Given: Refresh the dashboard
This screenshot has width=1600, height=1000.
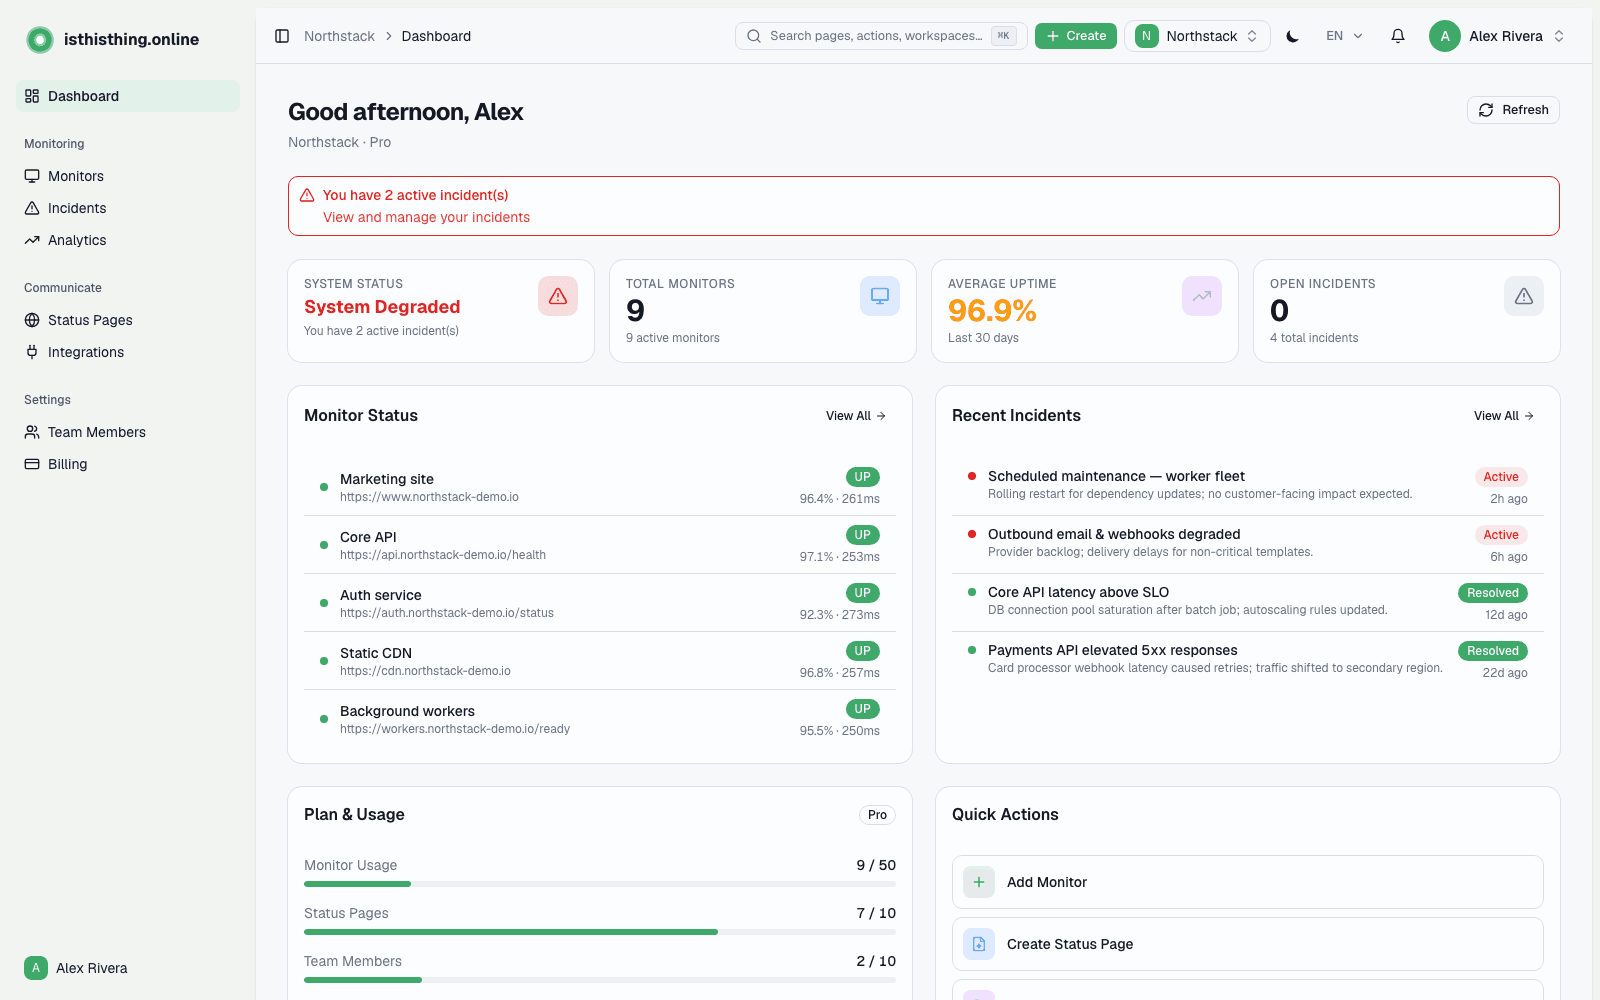Looking at the screenshot, I should pos(1513,110).
